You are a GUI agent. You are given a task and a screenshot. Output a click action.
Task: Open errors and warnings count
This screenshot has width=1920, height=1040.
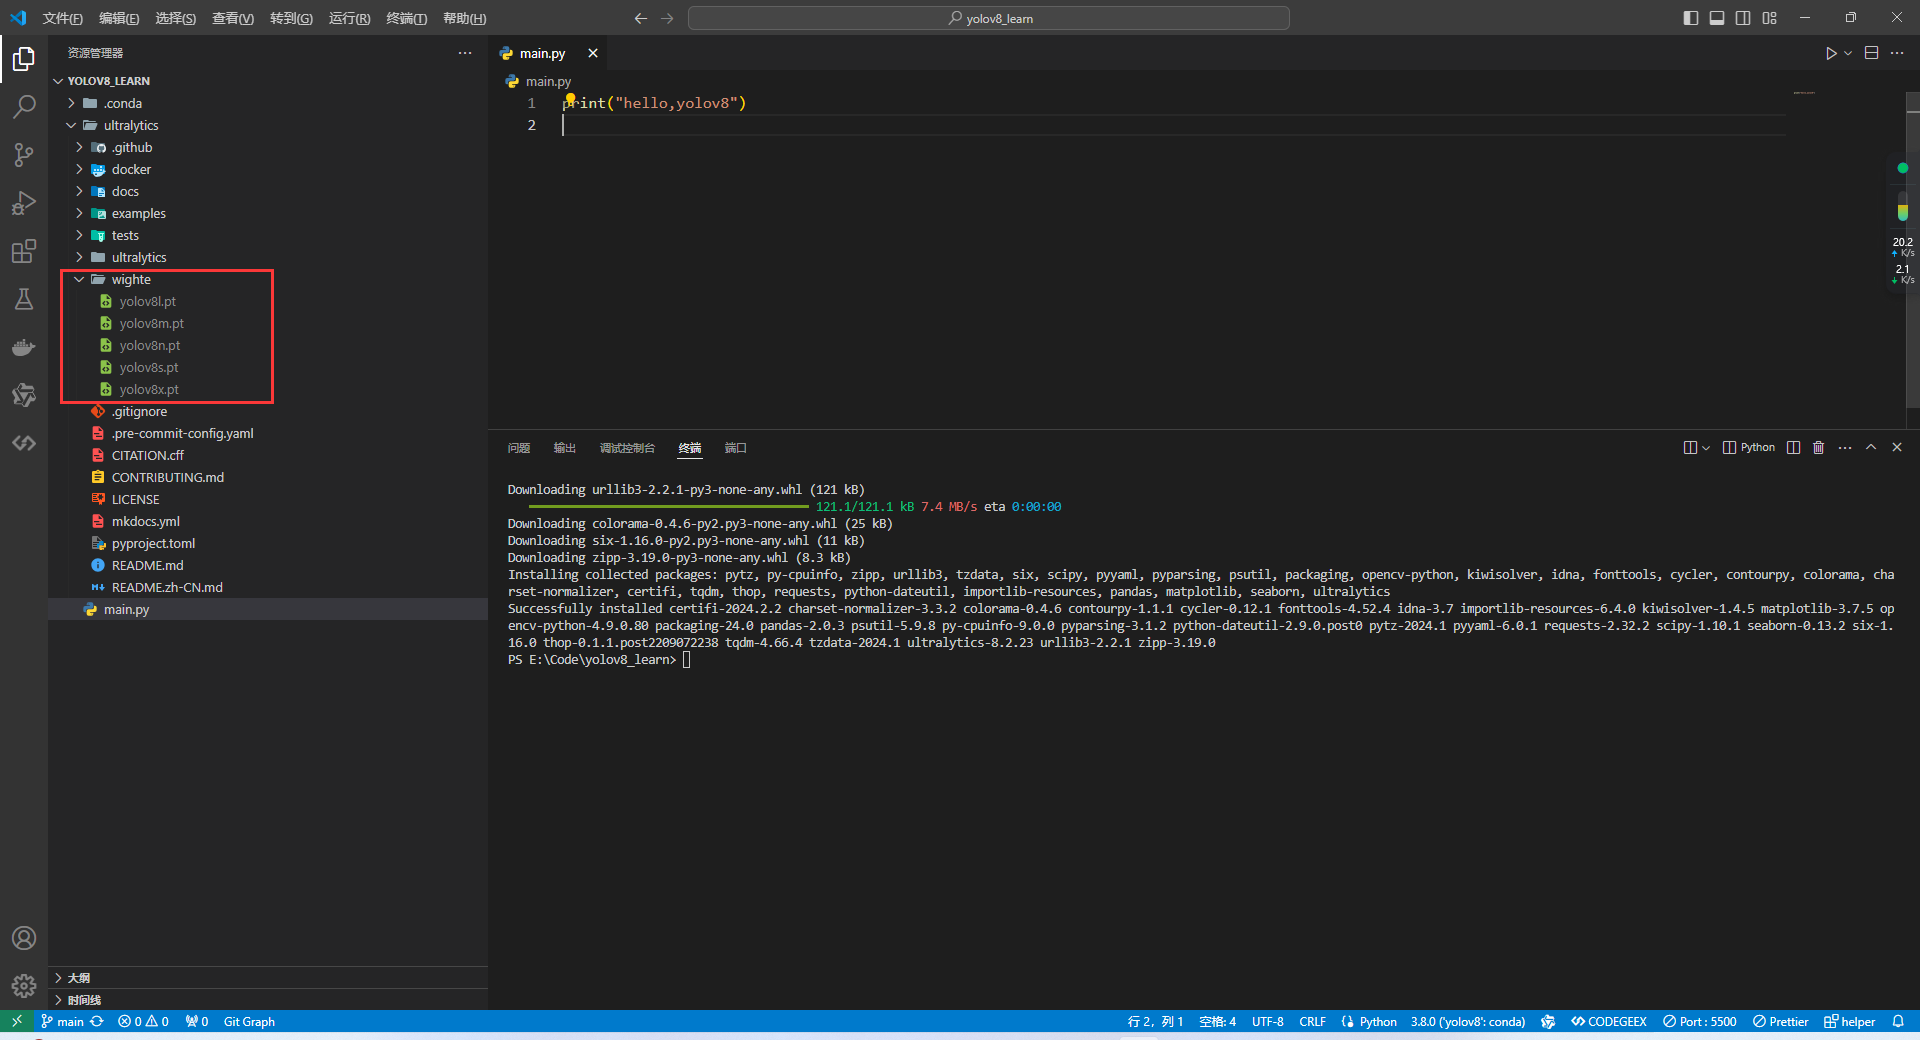click(143, 1021)
